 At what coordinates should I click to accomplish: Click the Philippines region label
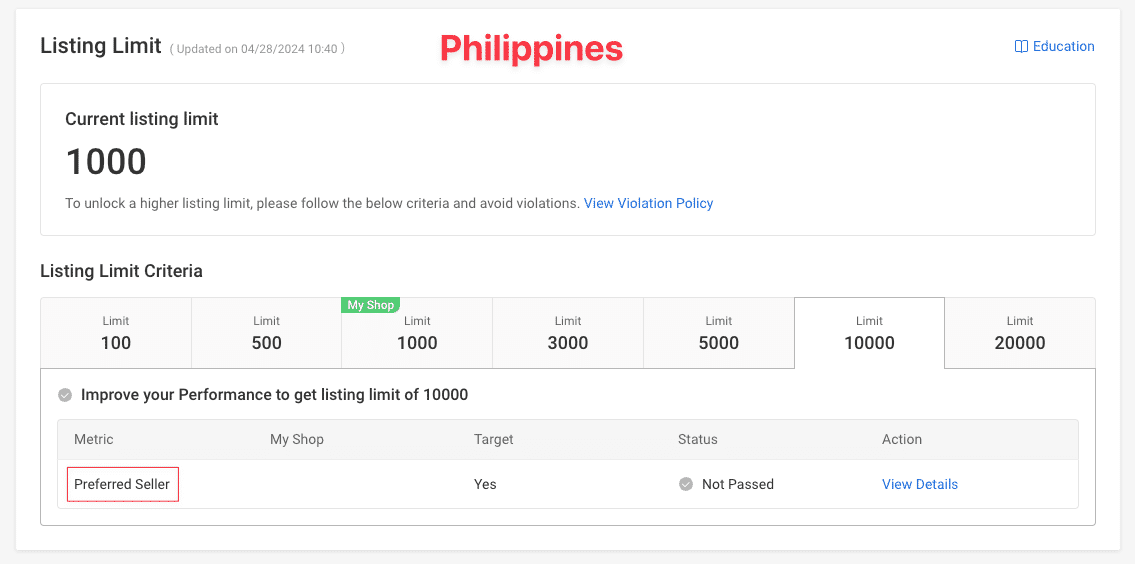[531, 48]
